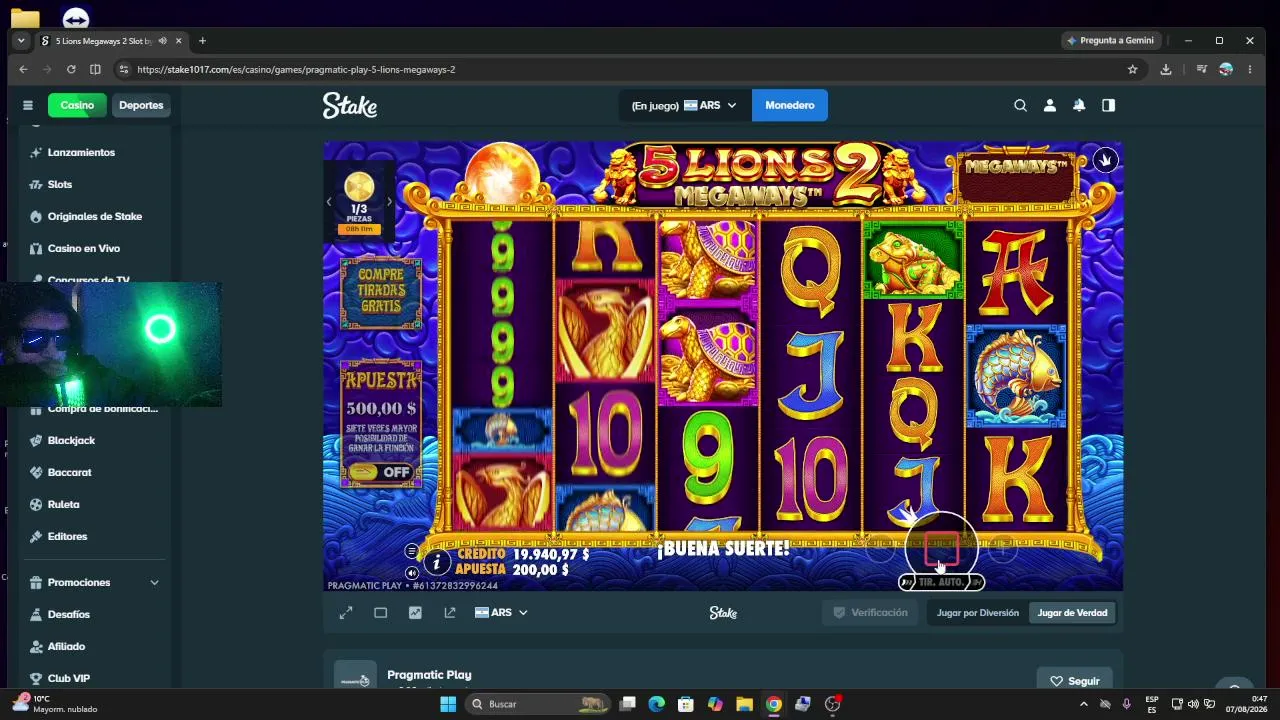Screen dimensions: 1280x720
Task: Open the ARS currency selector below the game
Action: pyautogui.click(x=501, y=613)
